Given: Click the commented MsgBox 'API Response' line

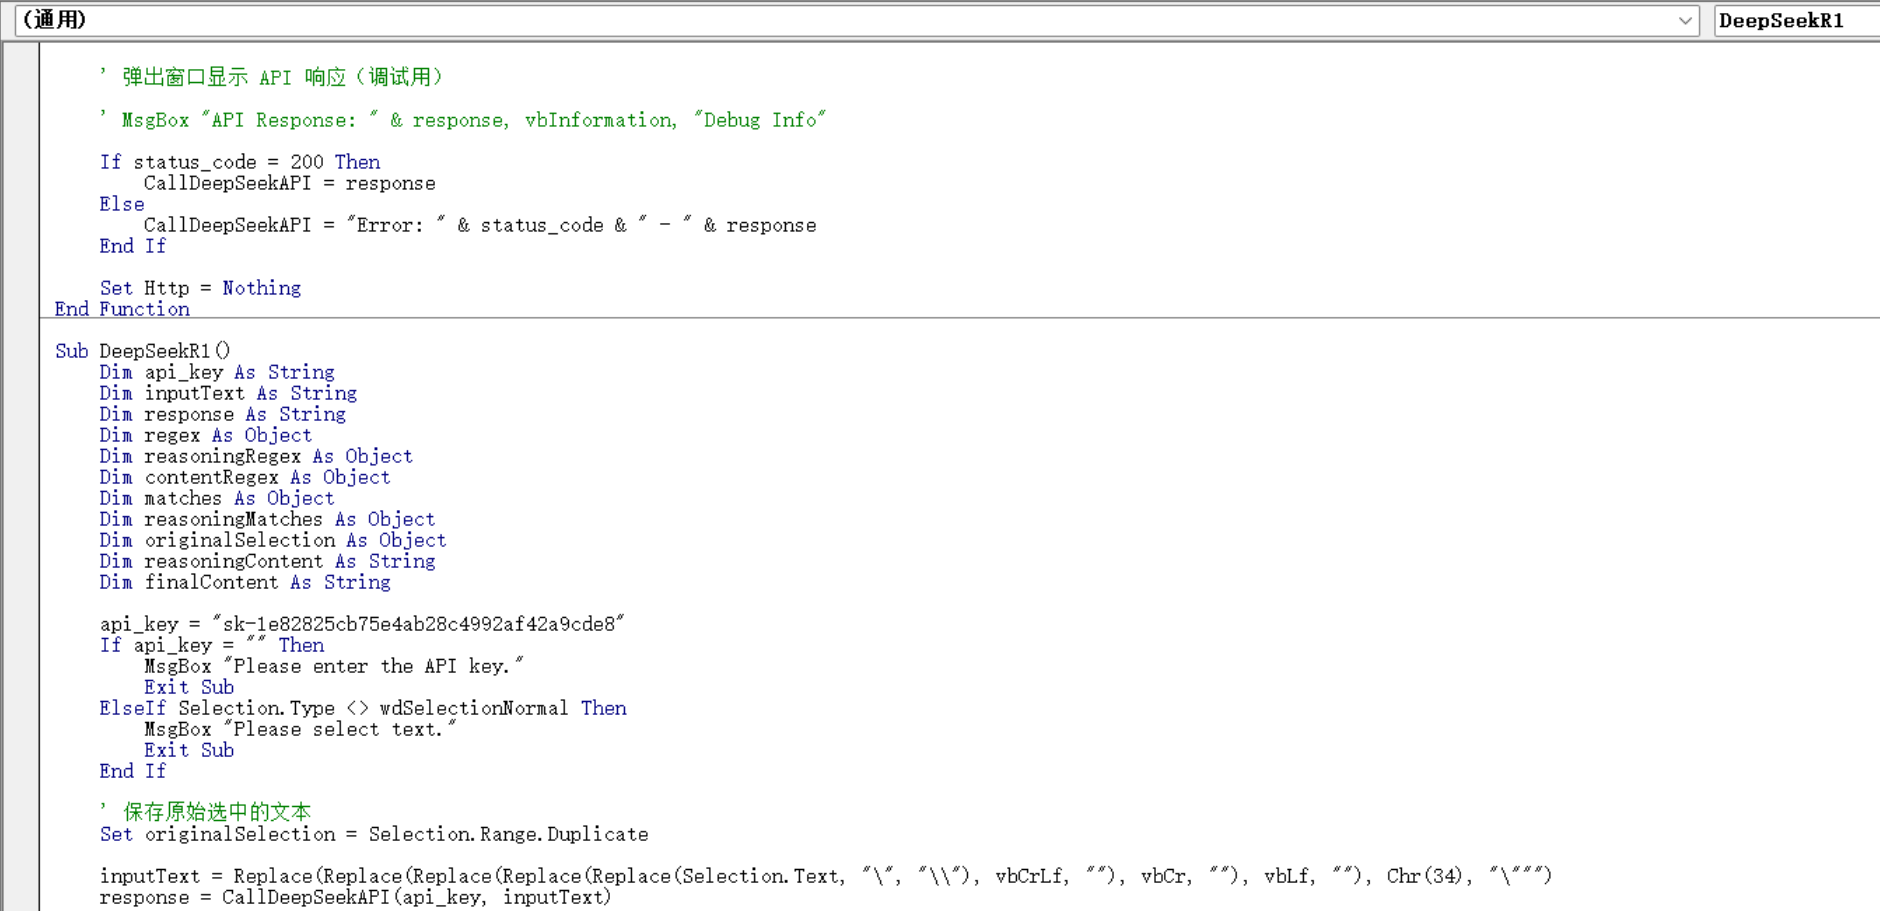Looking at the screenshot, I should tap(463, 120).
